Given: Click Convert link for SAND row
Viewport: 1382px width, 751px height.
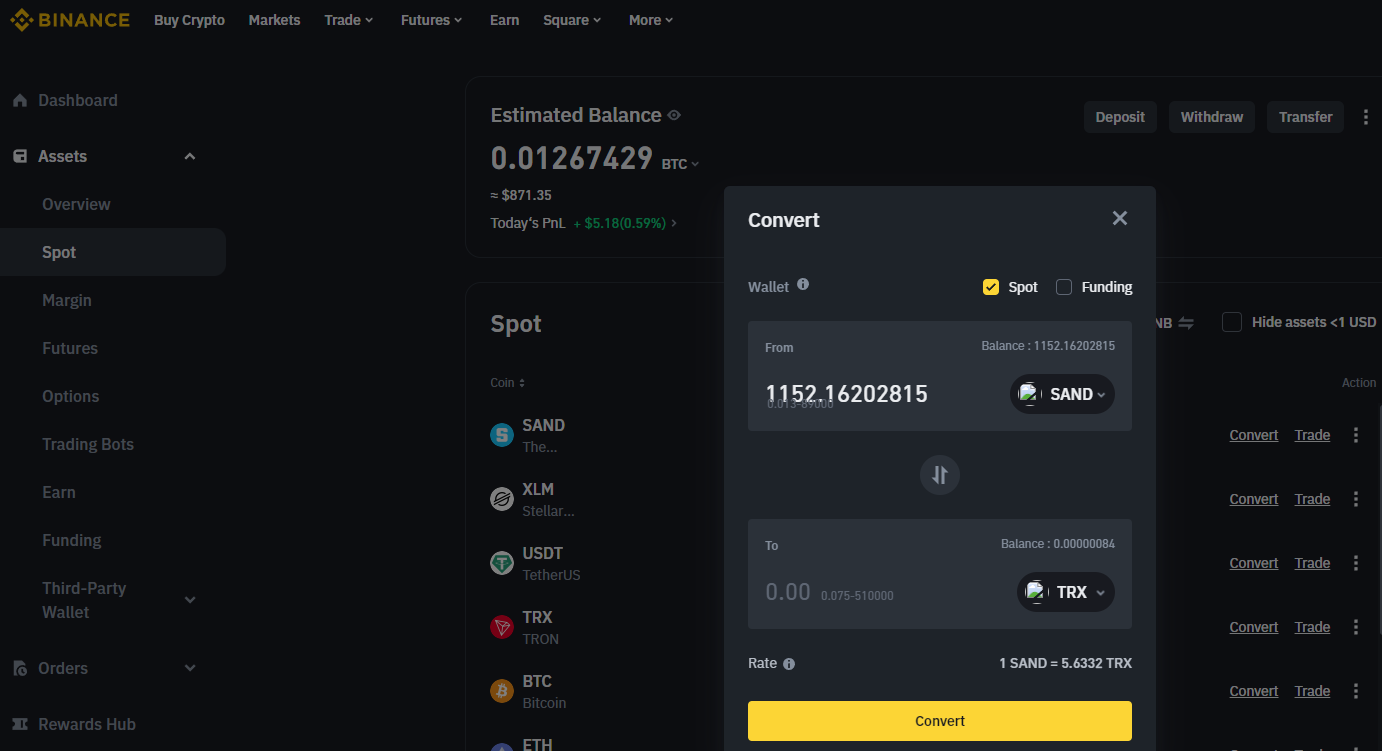Looking at the screenshot, I should [1254, 435].
